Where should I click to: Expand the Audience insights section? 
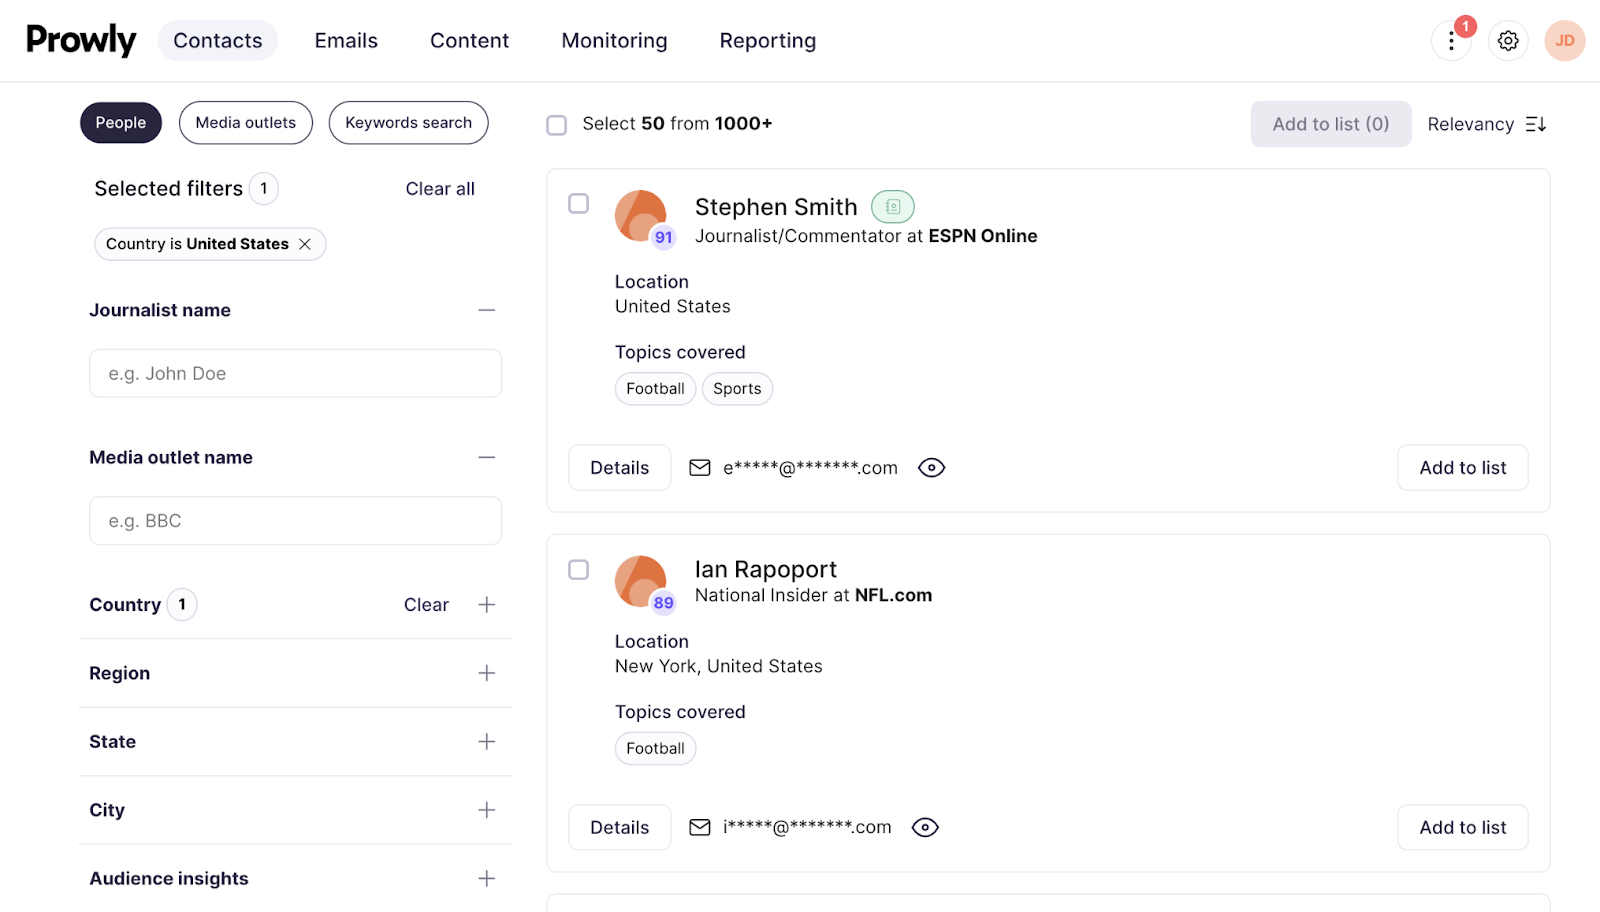487,878
